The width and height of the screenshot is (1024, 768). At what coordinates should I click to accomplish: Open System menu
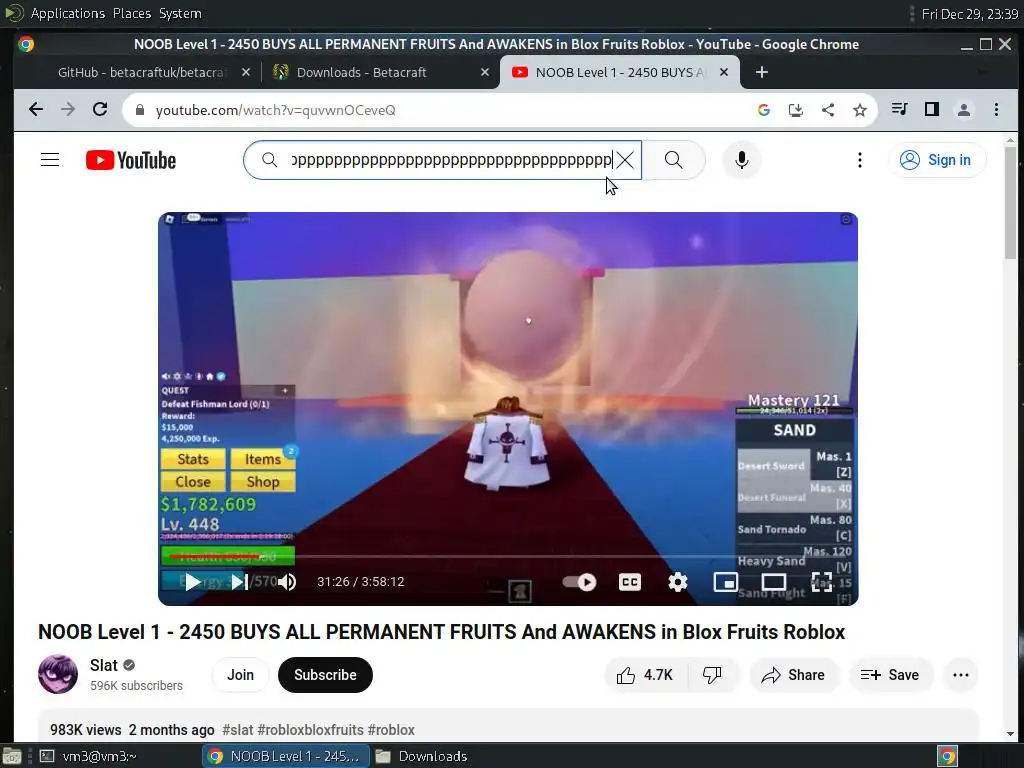(180, 13)
